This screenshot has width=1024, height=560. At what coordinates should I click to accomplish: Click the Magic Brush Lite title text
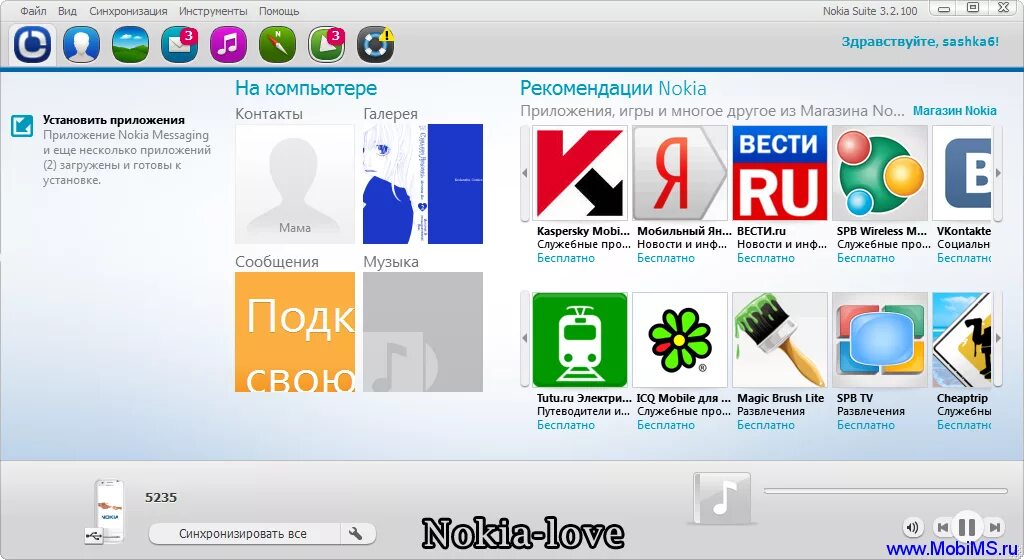pos(780,398)
